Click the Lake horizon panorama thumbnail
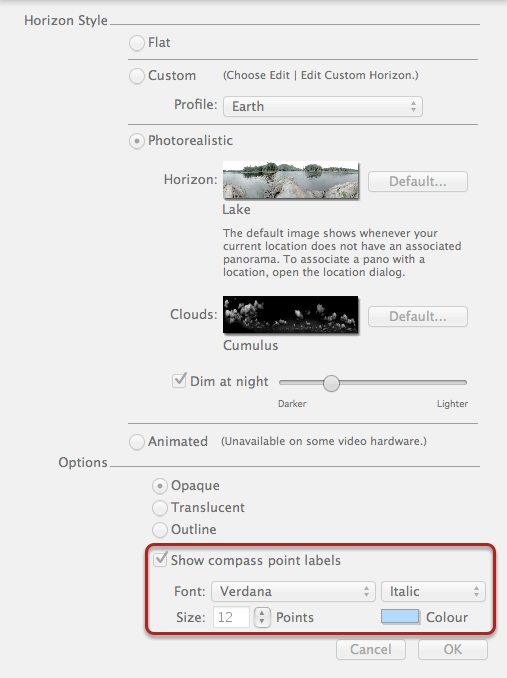The image size is (507, 678). [290, 180]
